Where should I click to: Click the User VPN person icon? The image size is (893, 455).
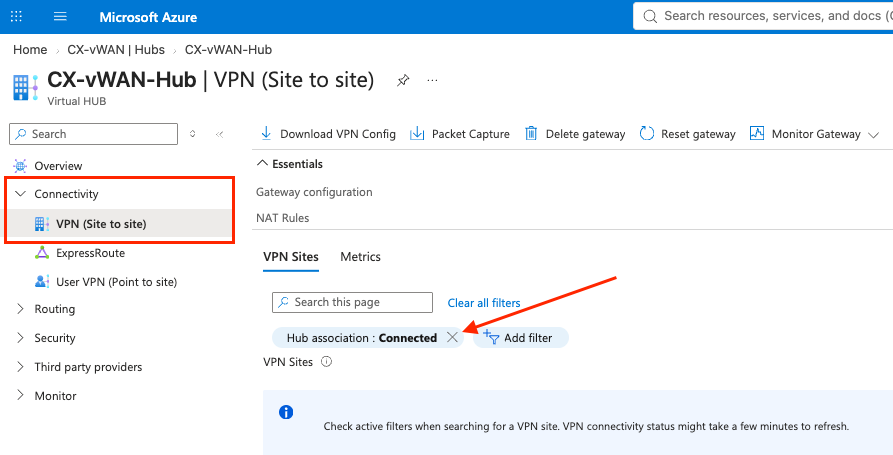click(x=42, y=281)
